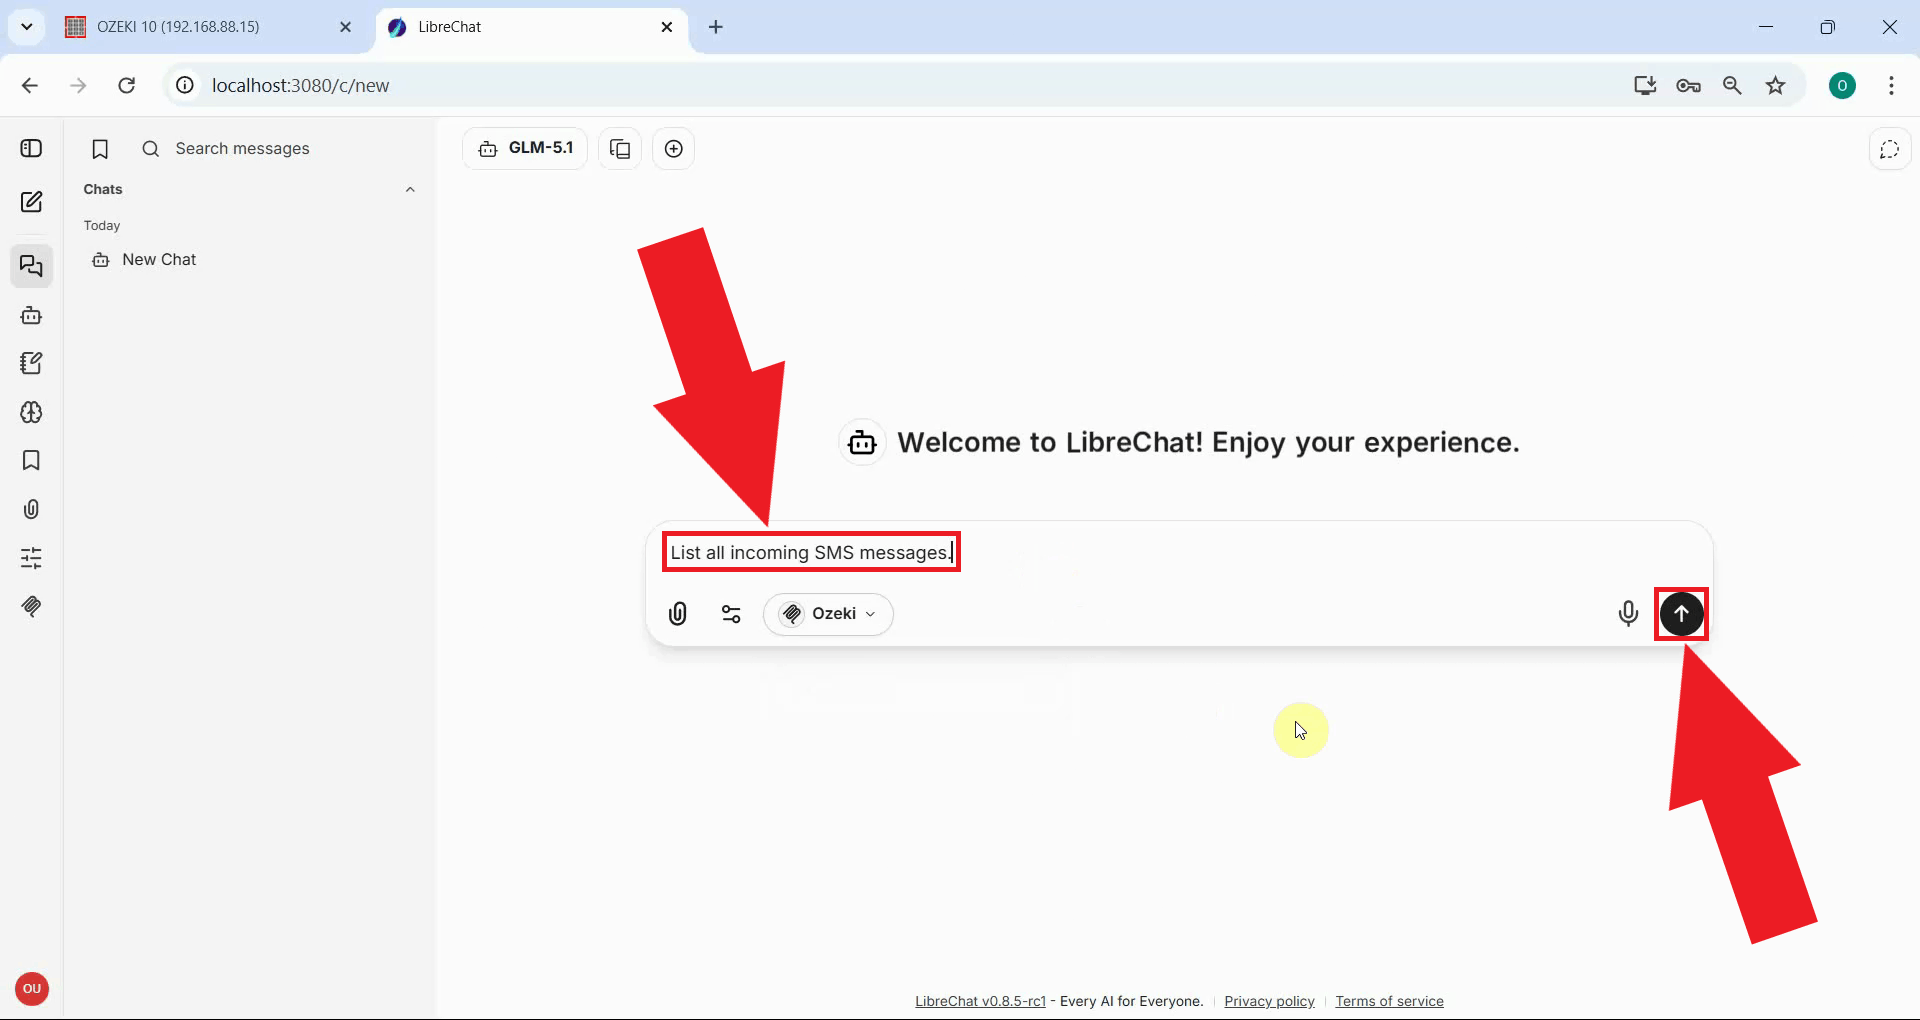The width and height of the screenshot is (1920, 1020).
Task: Go back in browser history
Action: pos(30,85)
